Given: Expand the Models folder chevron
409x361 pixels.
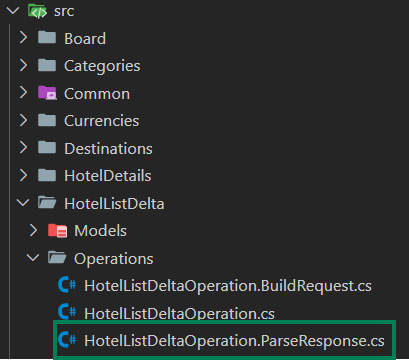Looking at the screenshot, I should tap(33, 230).
